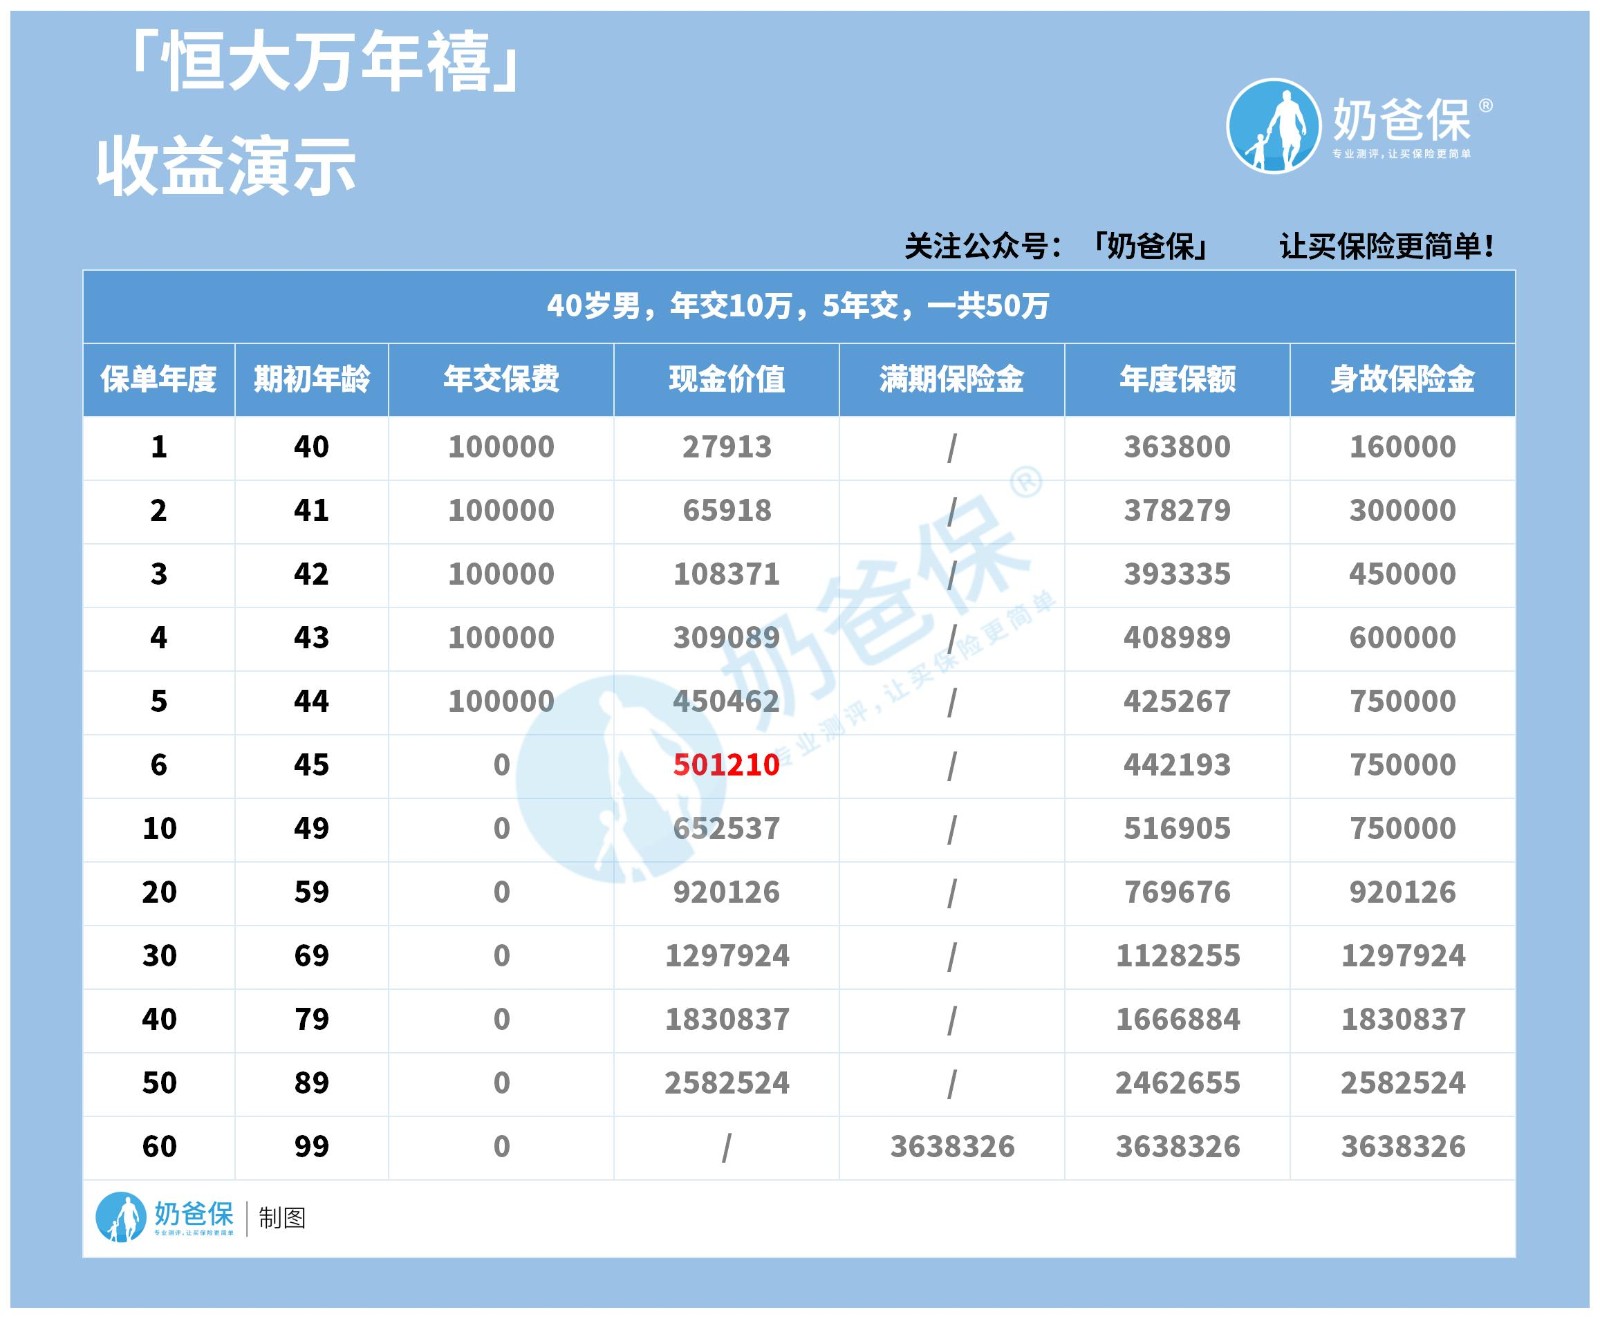Click the 收益演示 heading
Viewport: 1600px width, 1318px height.
[226, 166]
